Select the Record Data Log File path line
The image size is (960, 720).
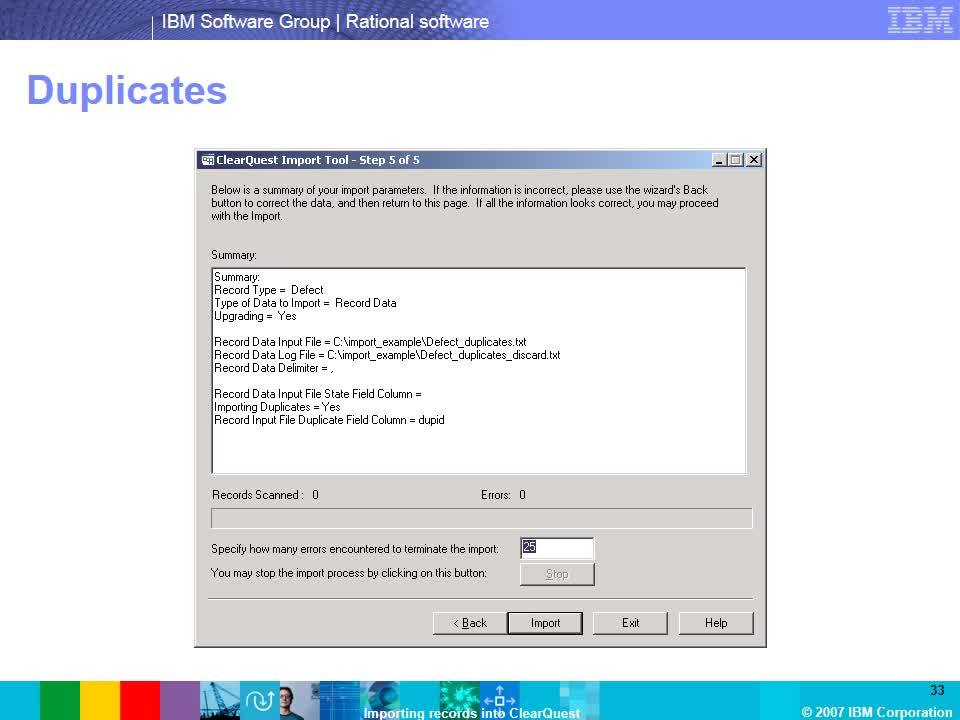[x=387, y=354]
